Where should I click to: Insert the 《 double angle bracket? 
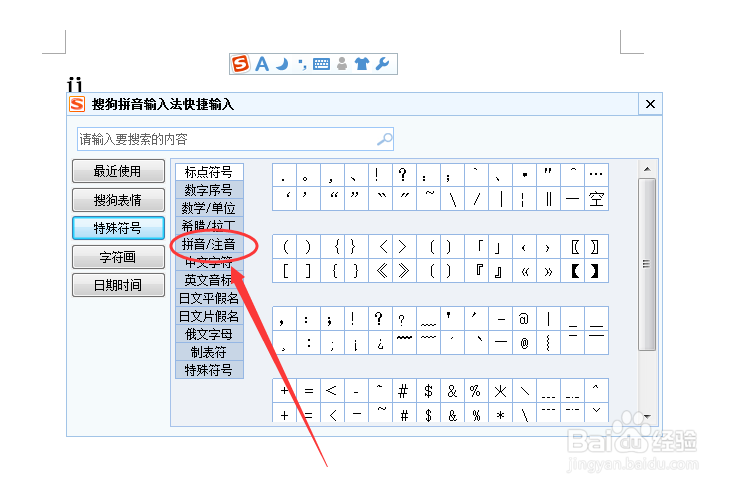[382, 271]
